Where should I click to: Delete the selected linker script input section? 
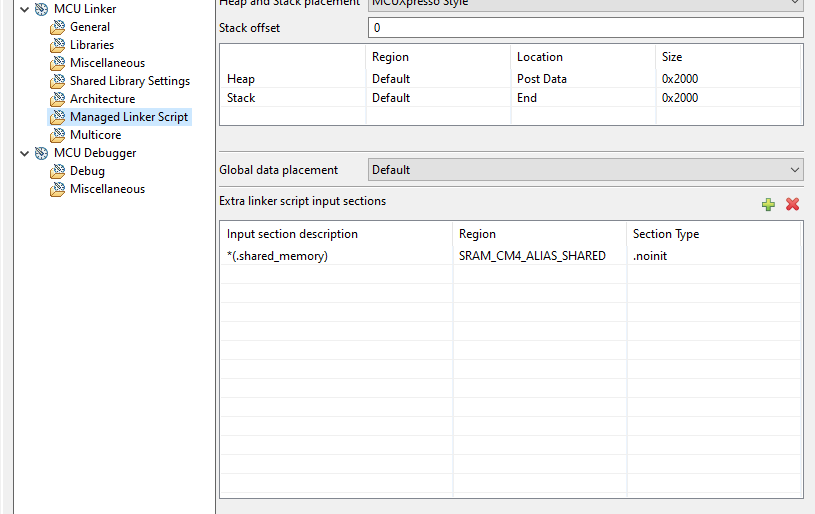(792, 204)
